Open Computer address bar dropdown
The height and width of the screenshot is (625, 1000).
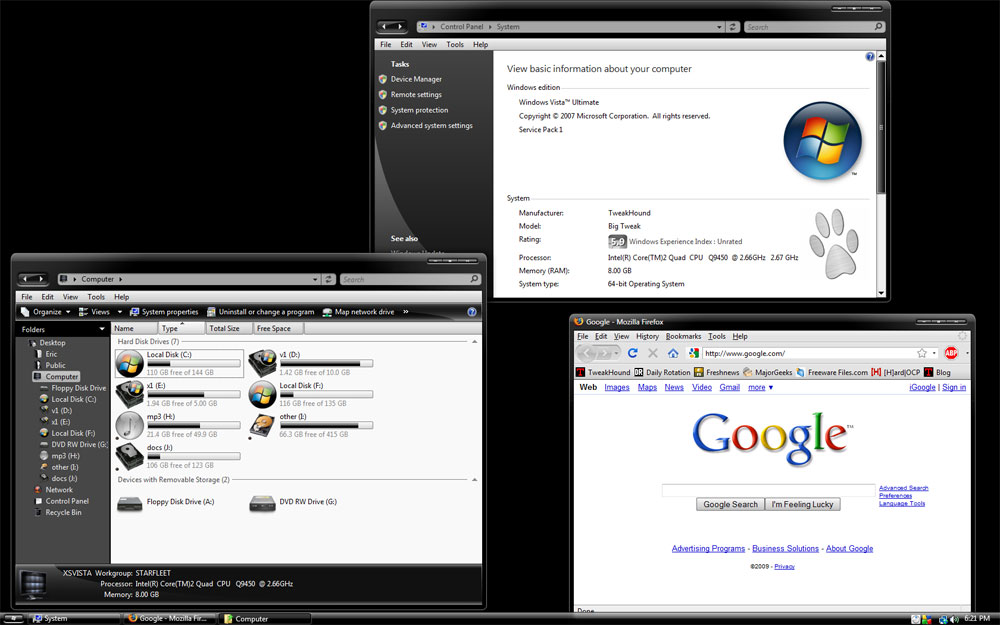(315, 279)
